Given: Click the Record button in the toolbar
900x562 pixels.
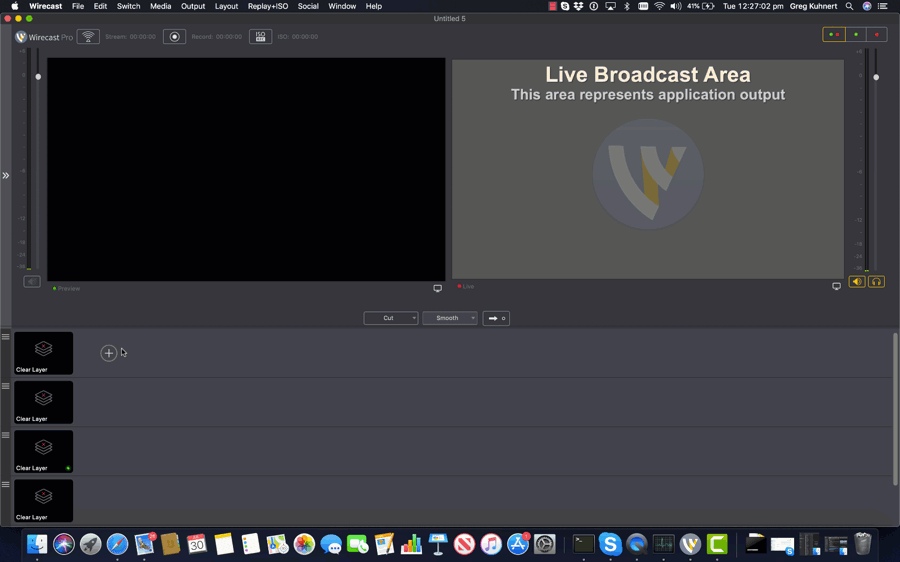Looking at the screenshot, I should [x=174, y=37].
